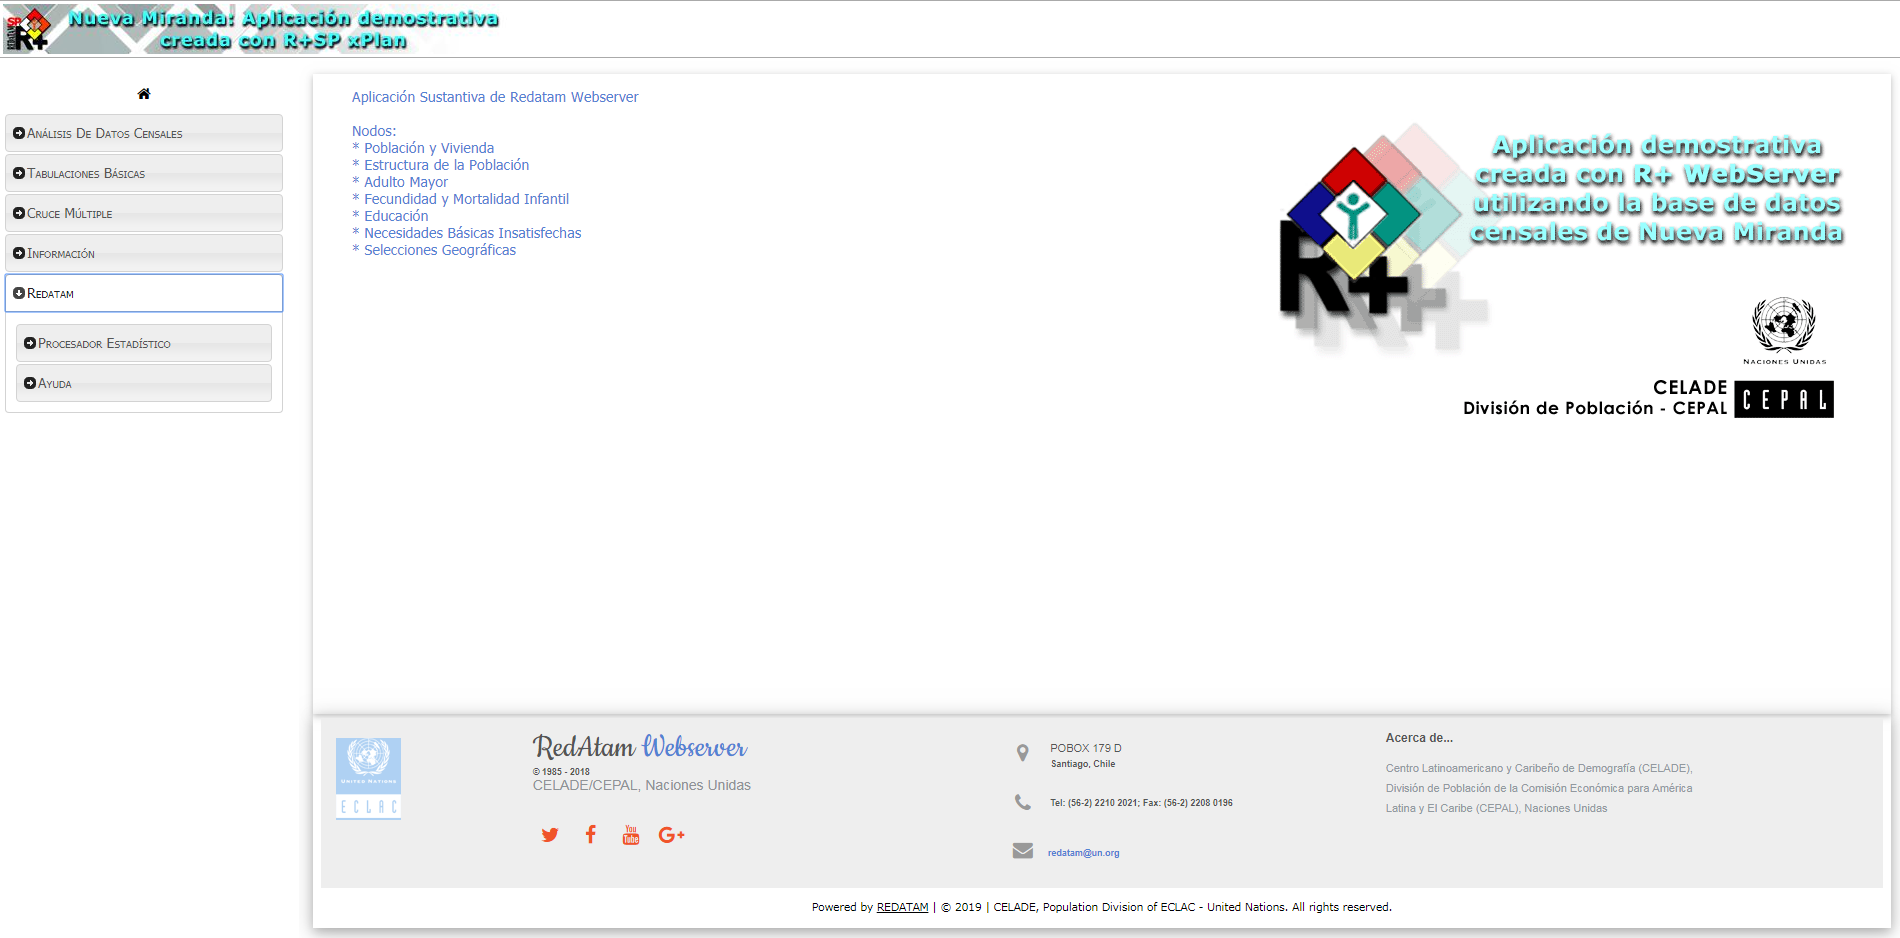
Task: Click the black CEPAL logo
Action: (x=1784, y=399)
